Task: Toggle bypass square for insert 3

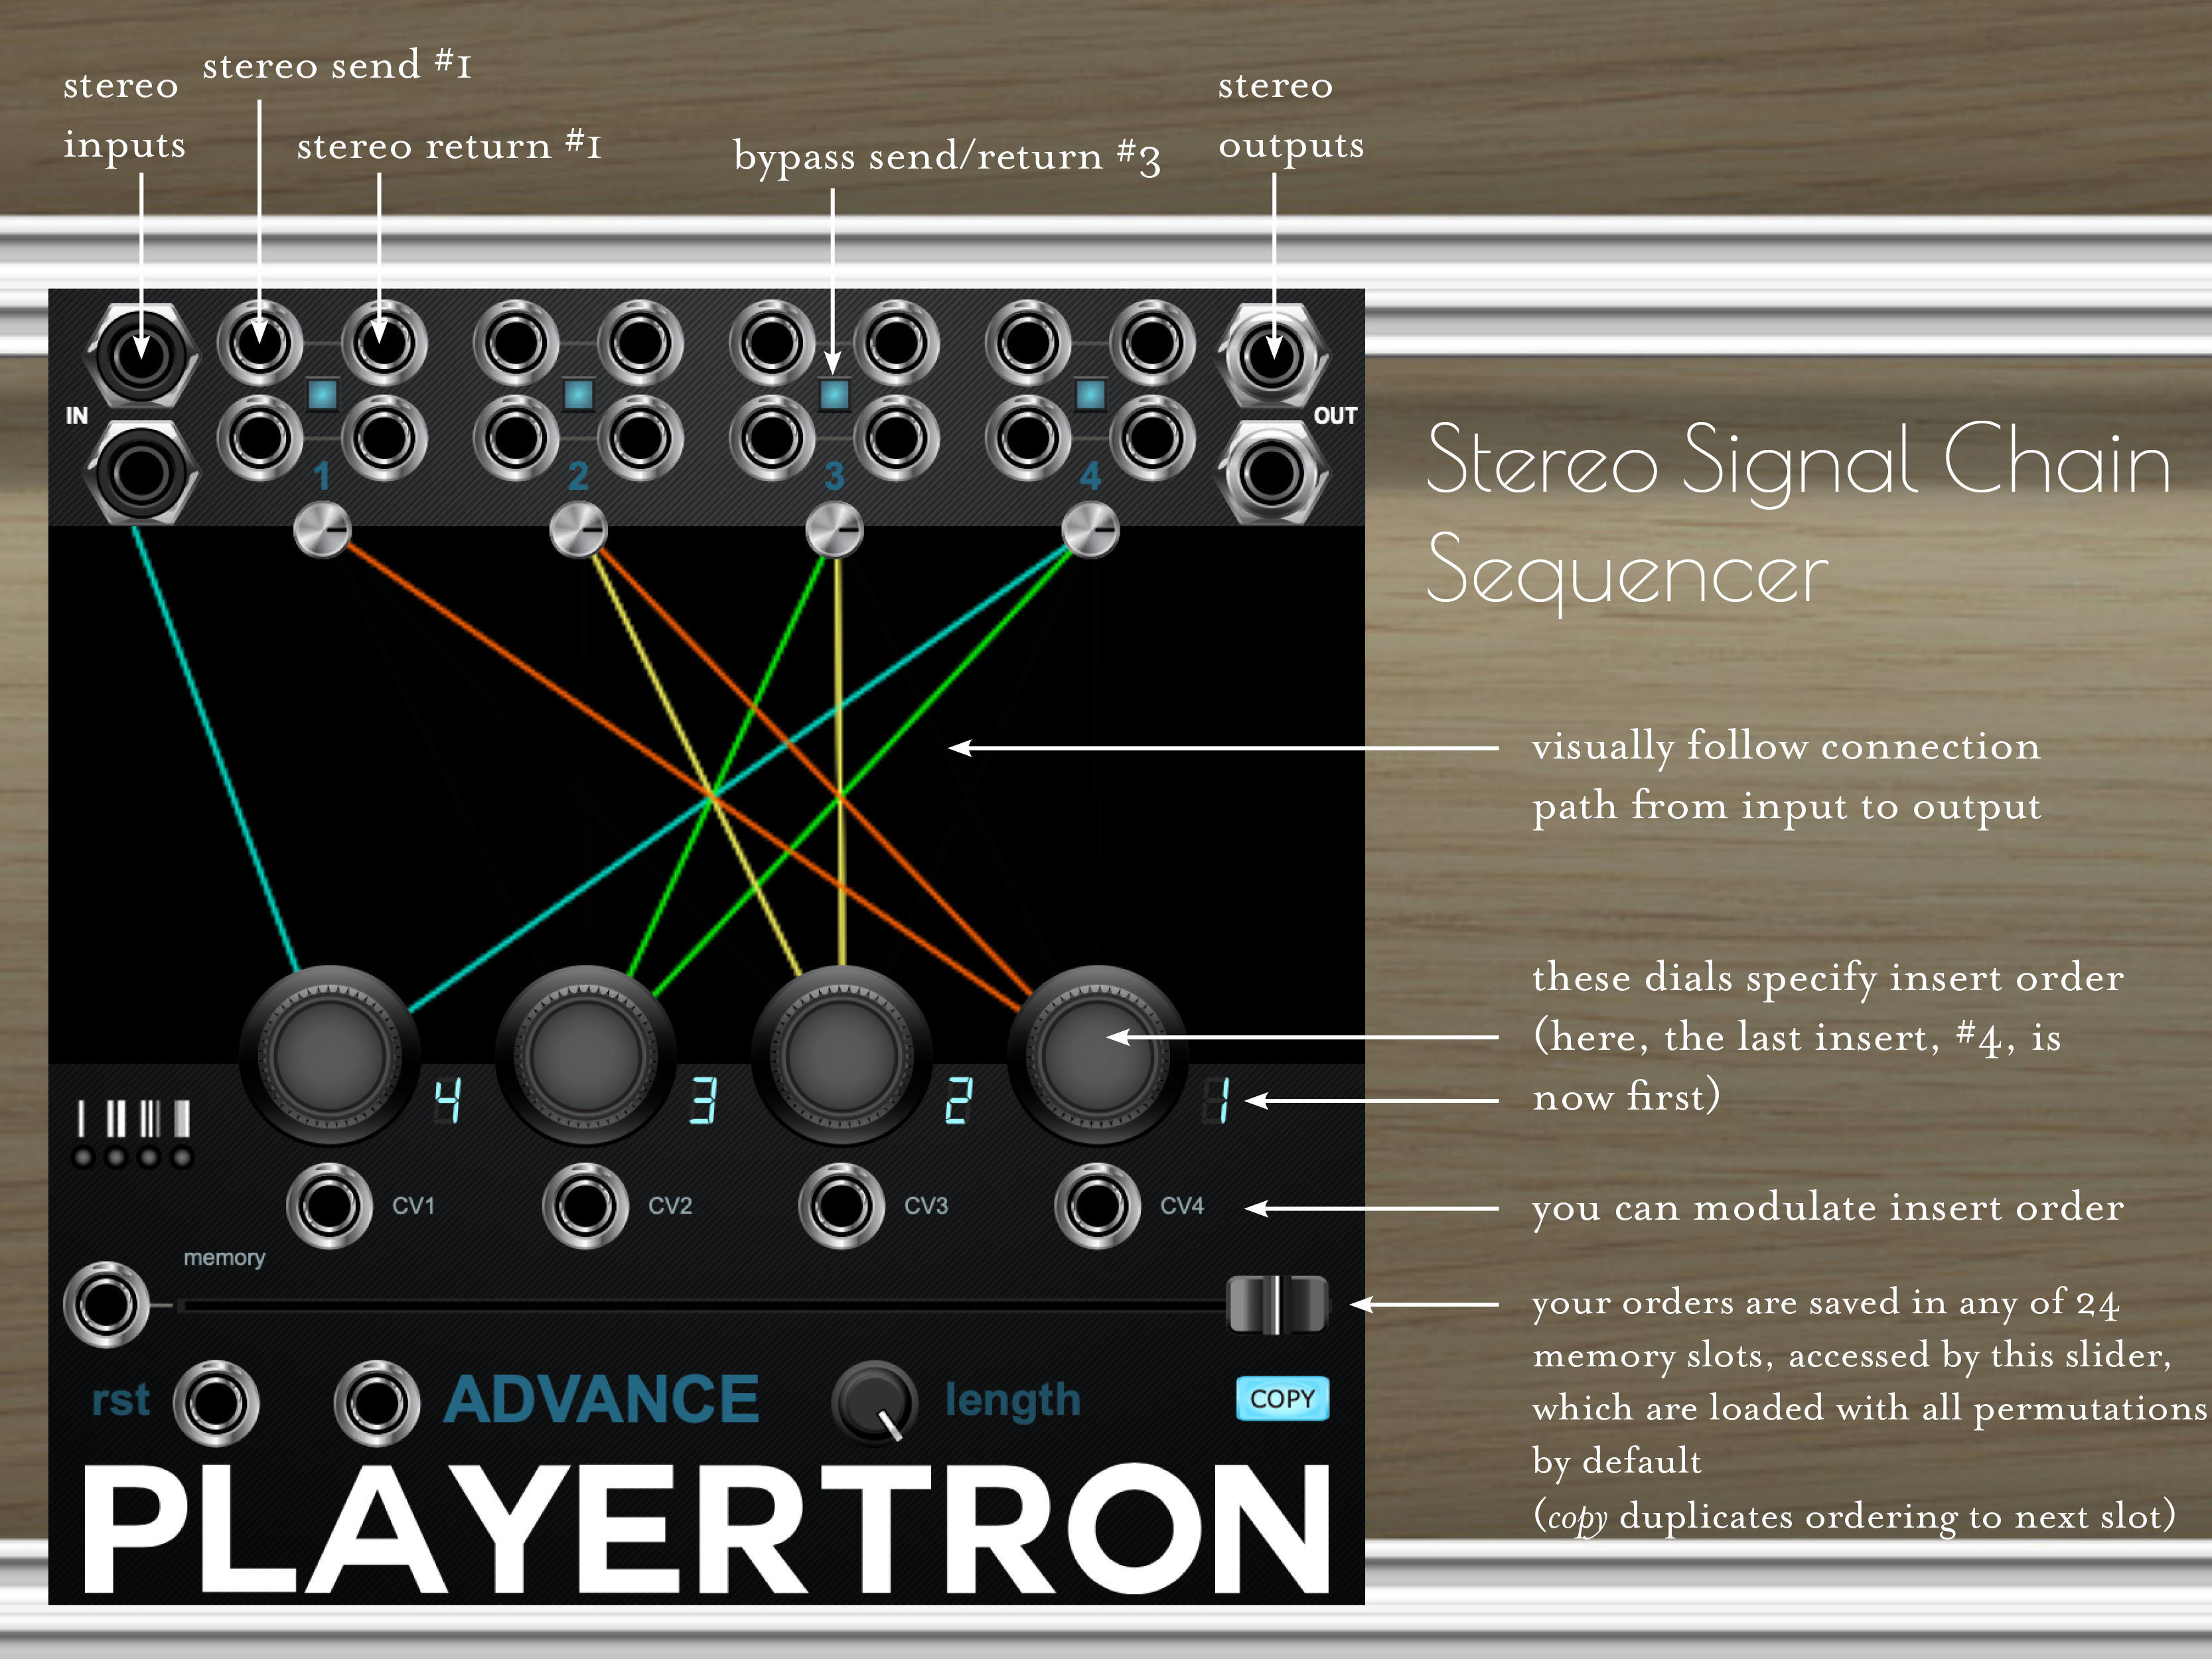Action: (x=834, y=394)
